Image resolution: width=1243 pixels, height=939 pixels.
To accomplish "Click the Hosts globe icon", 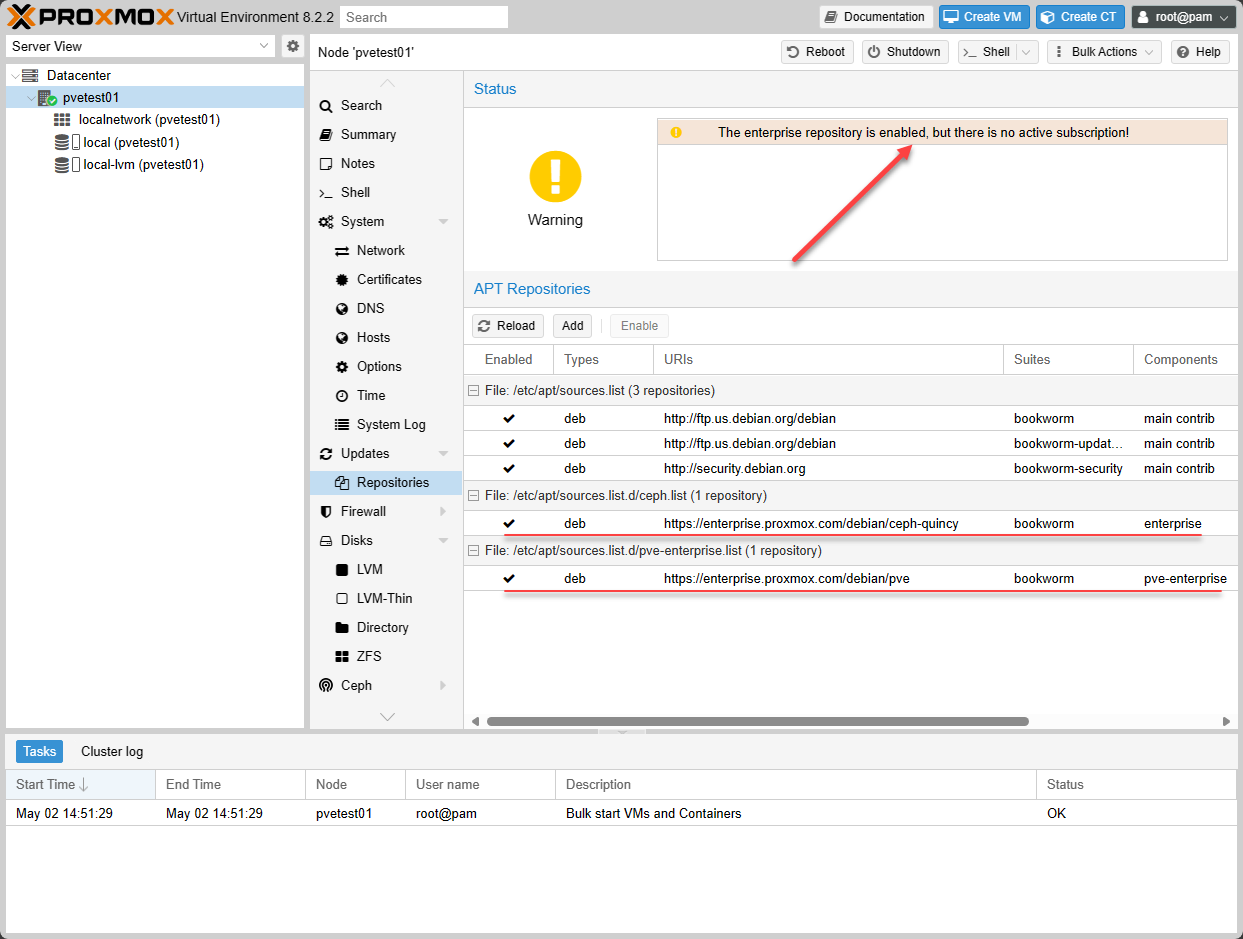I will tap(342, 338).
